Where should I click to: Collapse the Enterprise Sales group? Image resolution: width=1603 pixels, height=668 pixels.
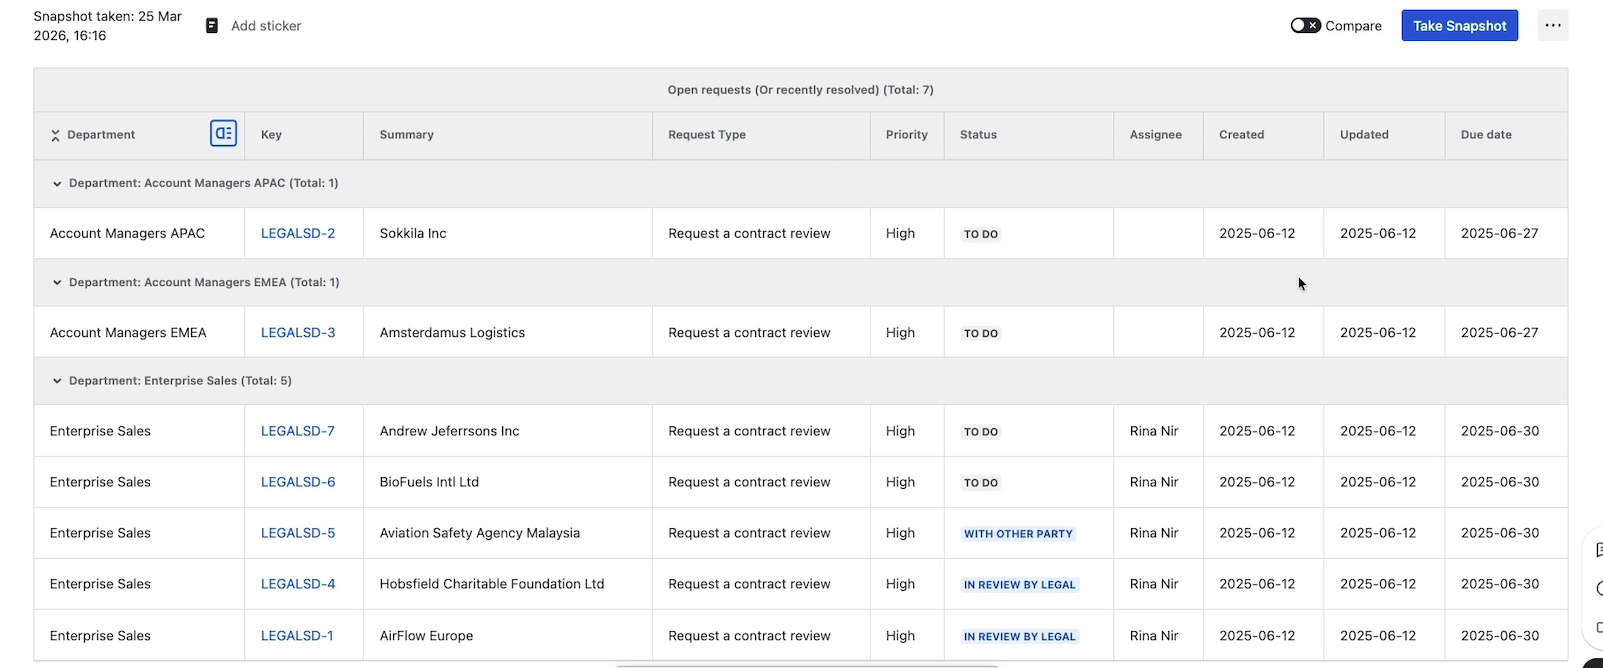(57, 381)
